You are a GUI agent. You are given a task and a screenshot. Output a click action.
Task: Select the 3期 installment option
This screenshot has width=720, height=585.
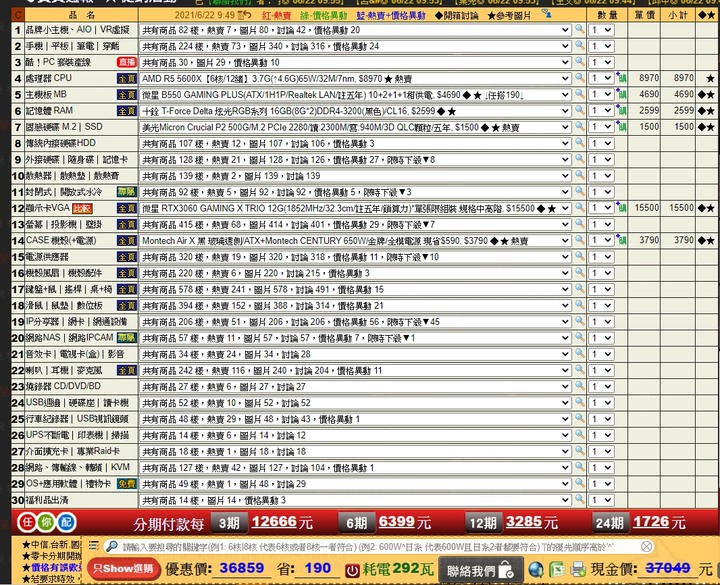point(229,523)
